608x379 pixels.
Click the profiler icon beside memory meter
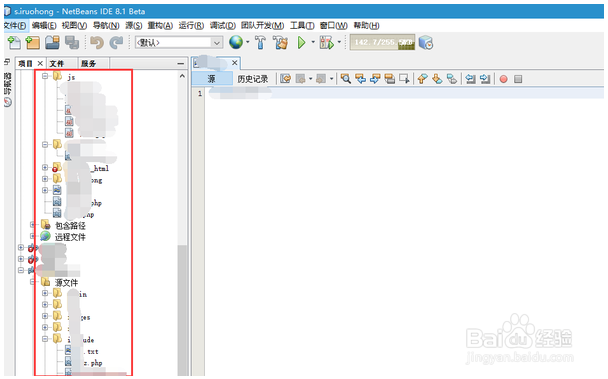pyautogui.click(x=426, y=42)
